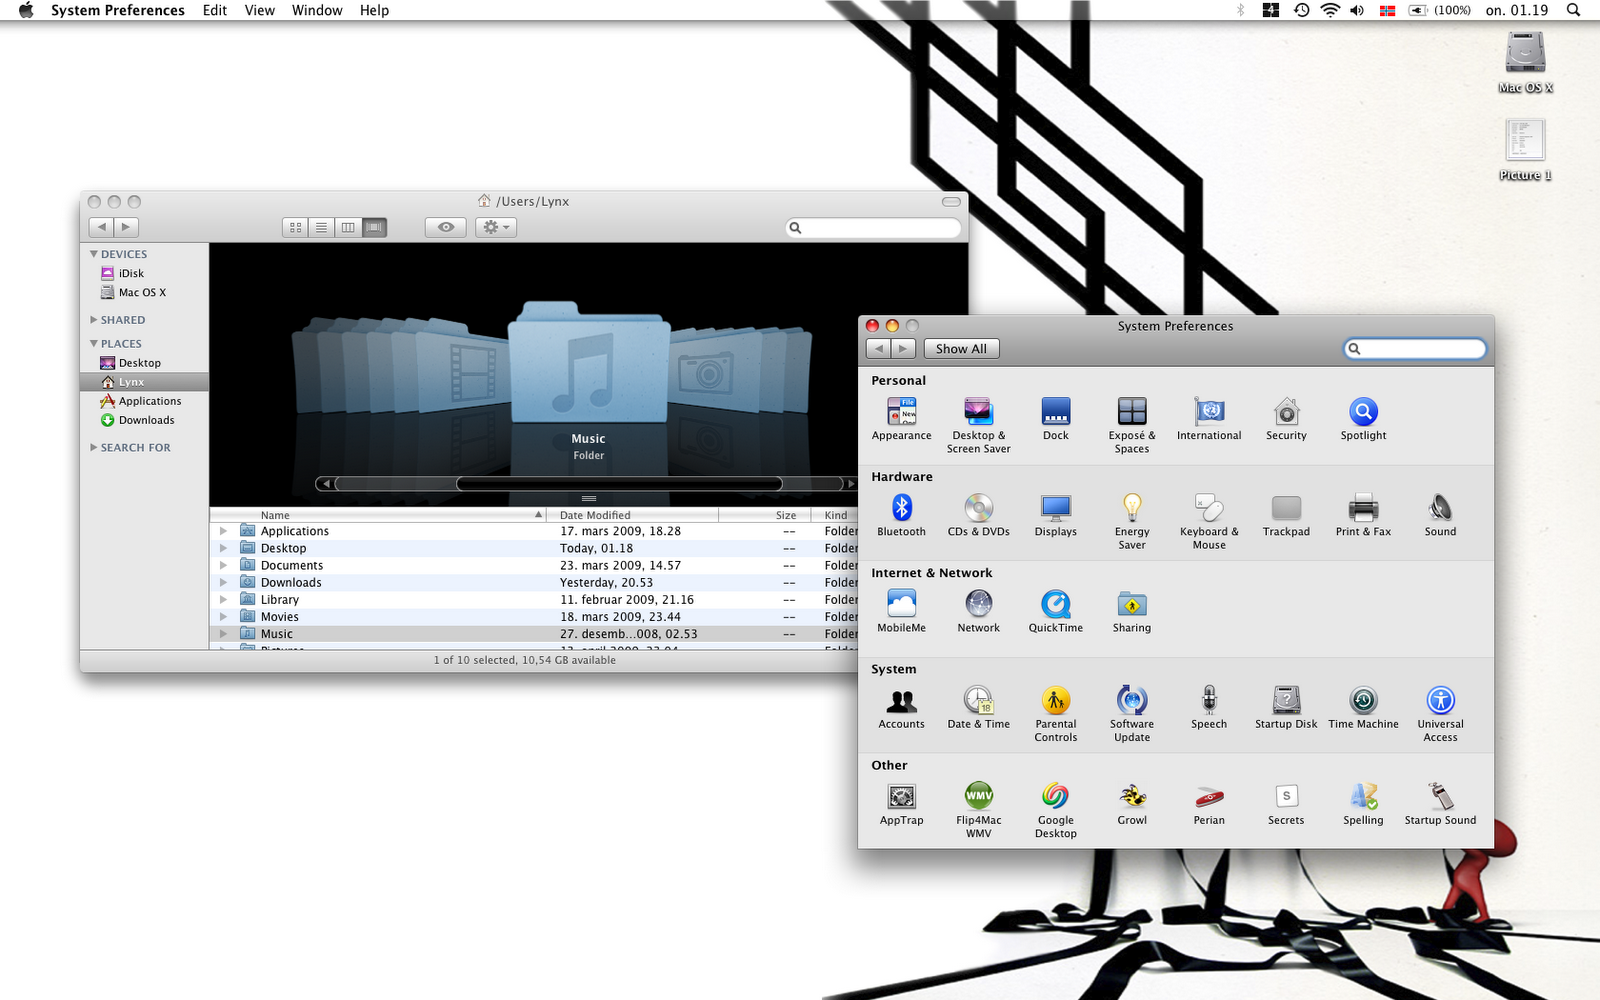Open the Apple menu
The width and height of the screenshot is (1600, 1000).
coord(26,10)
